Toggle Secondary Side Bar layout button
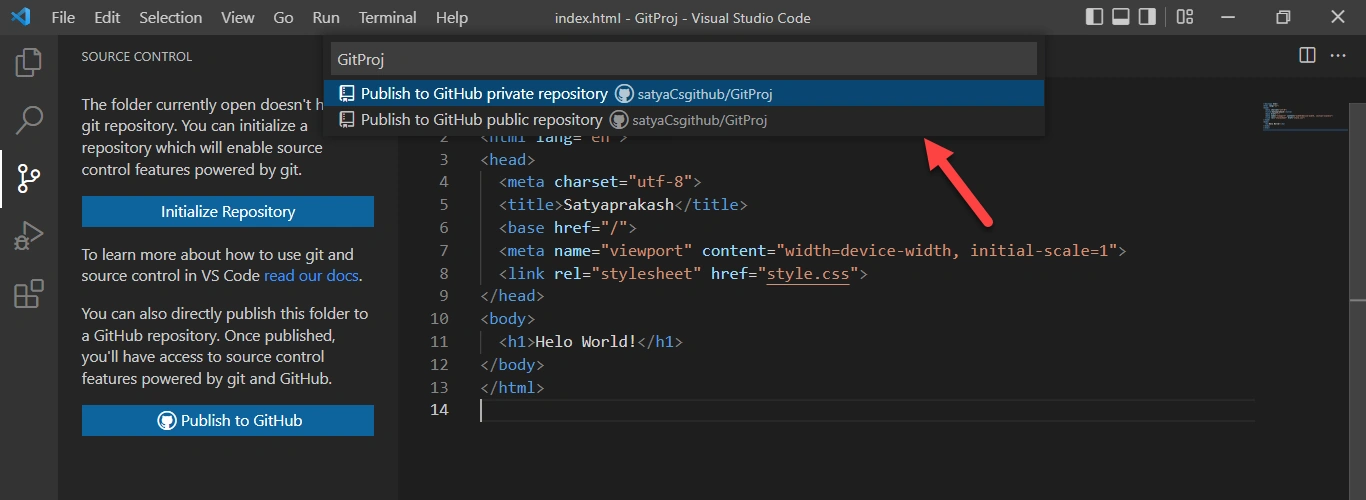The height and width of the screenshot is (500, 1366). (x=1147, y=17)
